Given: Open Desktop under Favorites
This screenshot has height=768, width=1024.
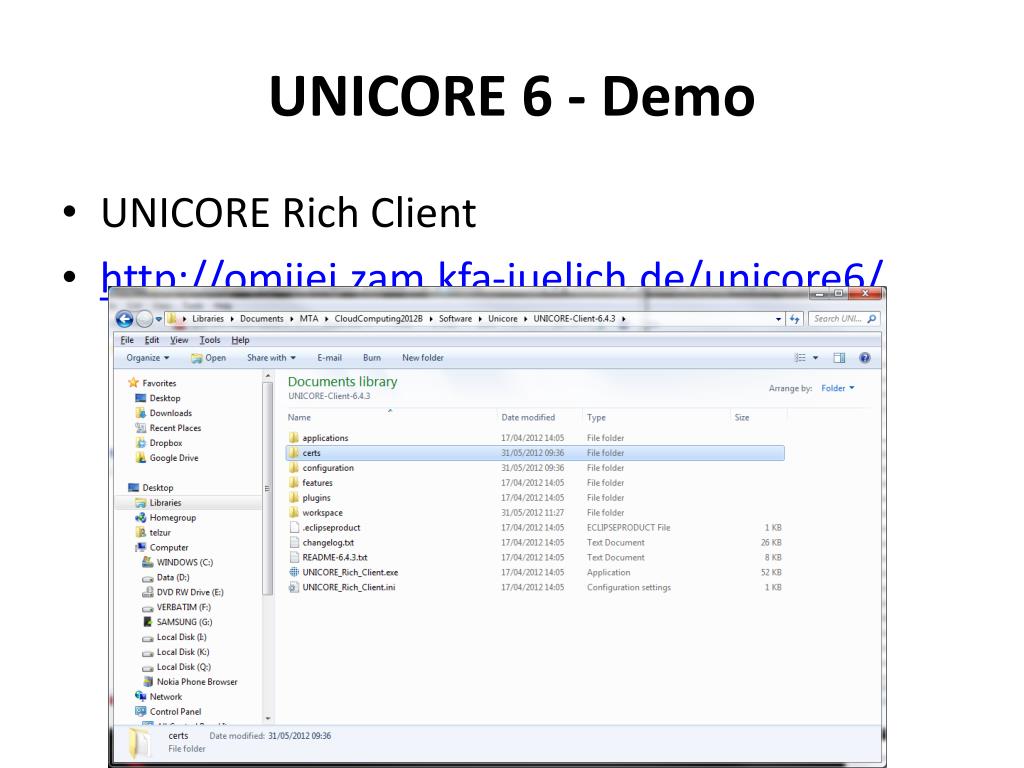Looking at the screenshot, I should [165, 398].
